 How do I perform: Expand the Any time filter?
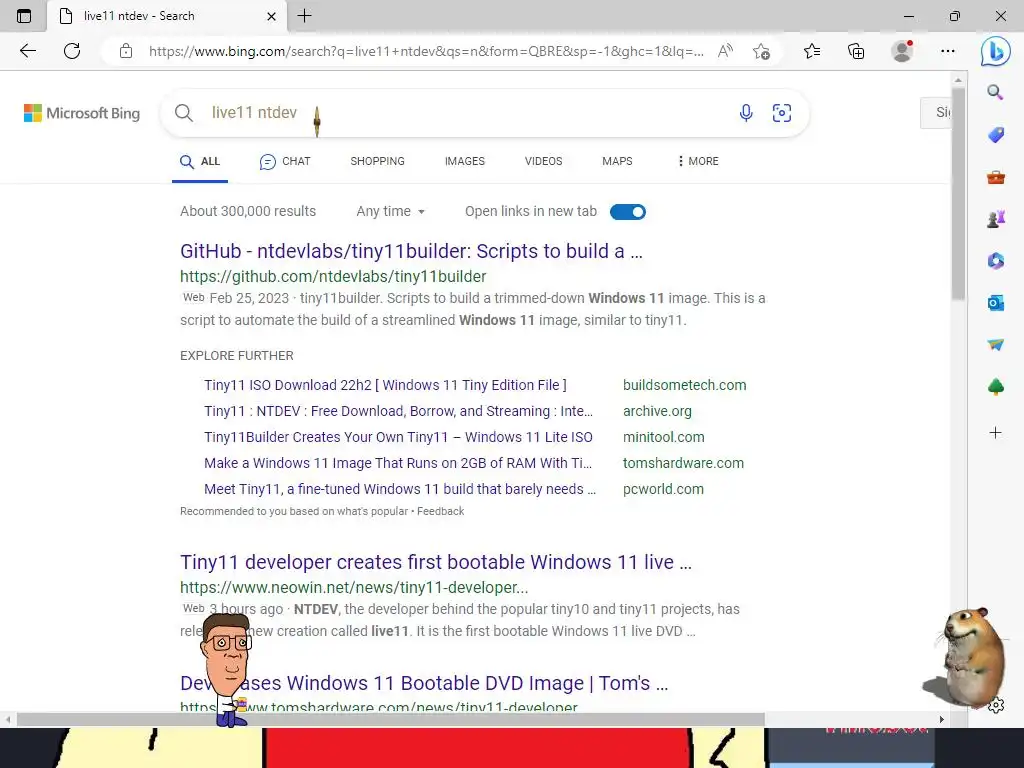[391, 211]
